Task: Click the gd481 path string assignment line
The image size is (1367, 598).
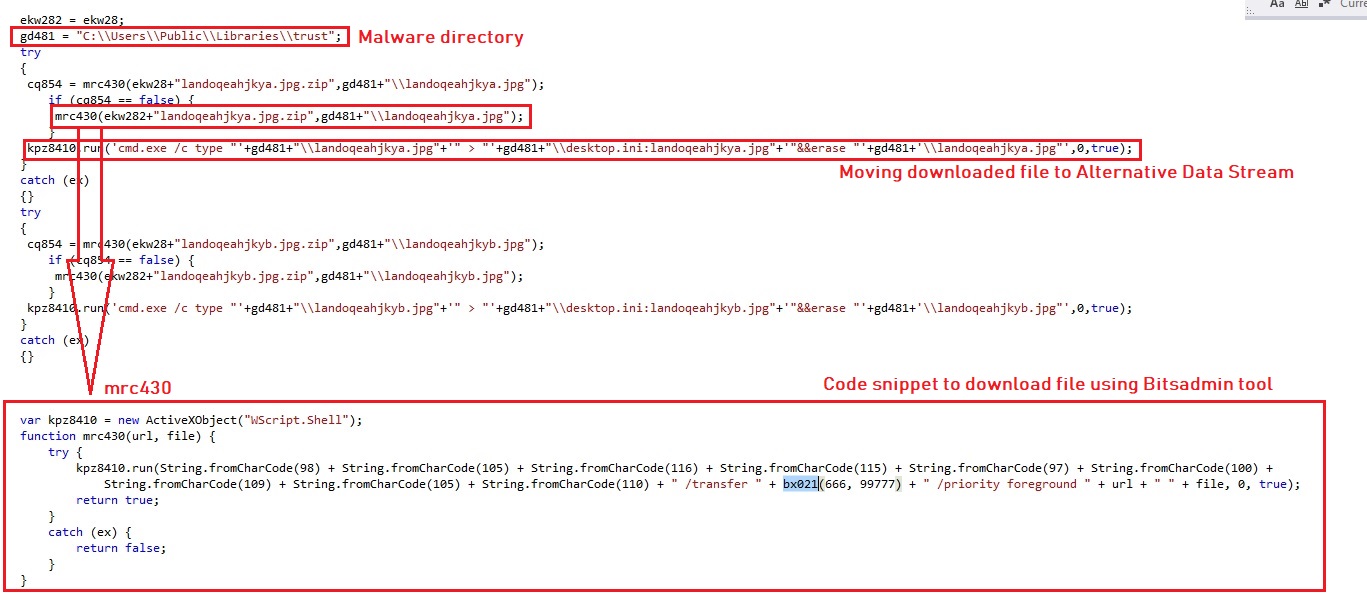Action: tap(182, 36)
